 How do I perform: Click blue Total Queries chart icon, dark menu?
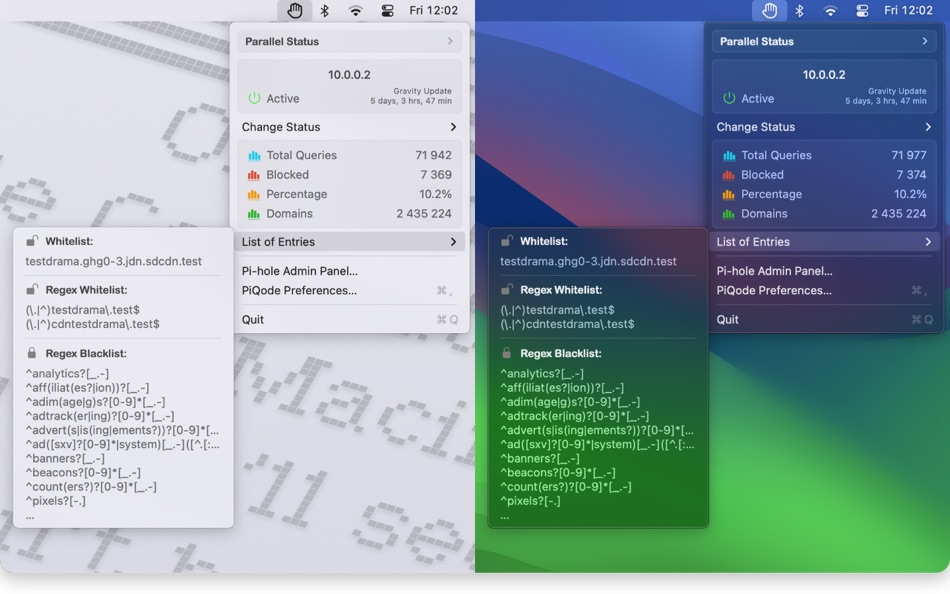pos(729,155)
